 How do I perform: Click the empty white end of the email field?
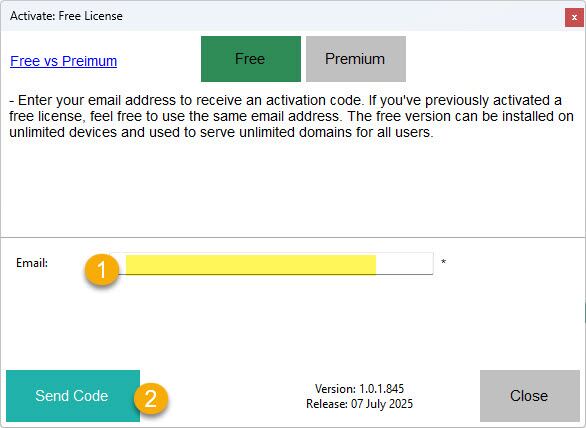click(x=404, y=264)
